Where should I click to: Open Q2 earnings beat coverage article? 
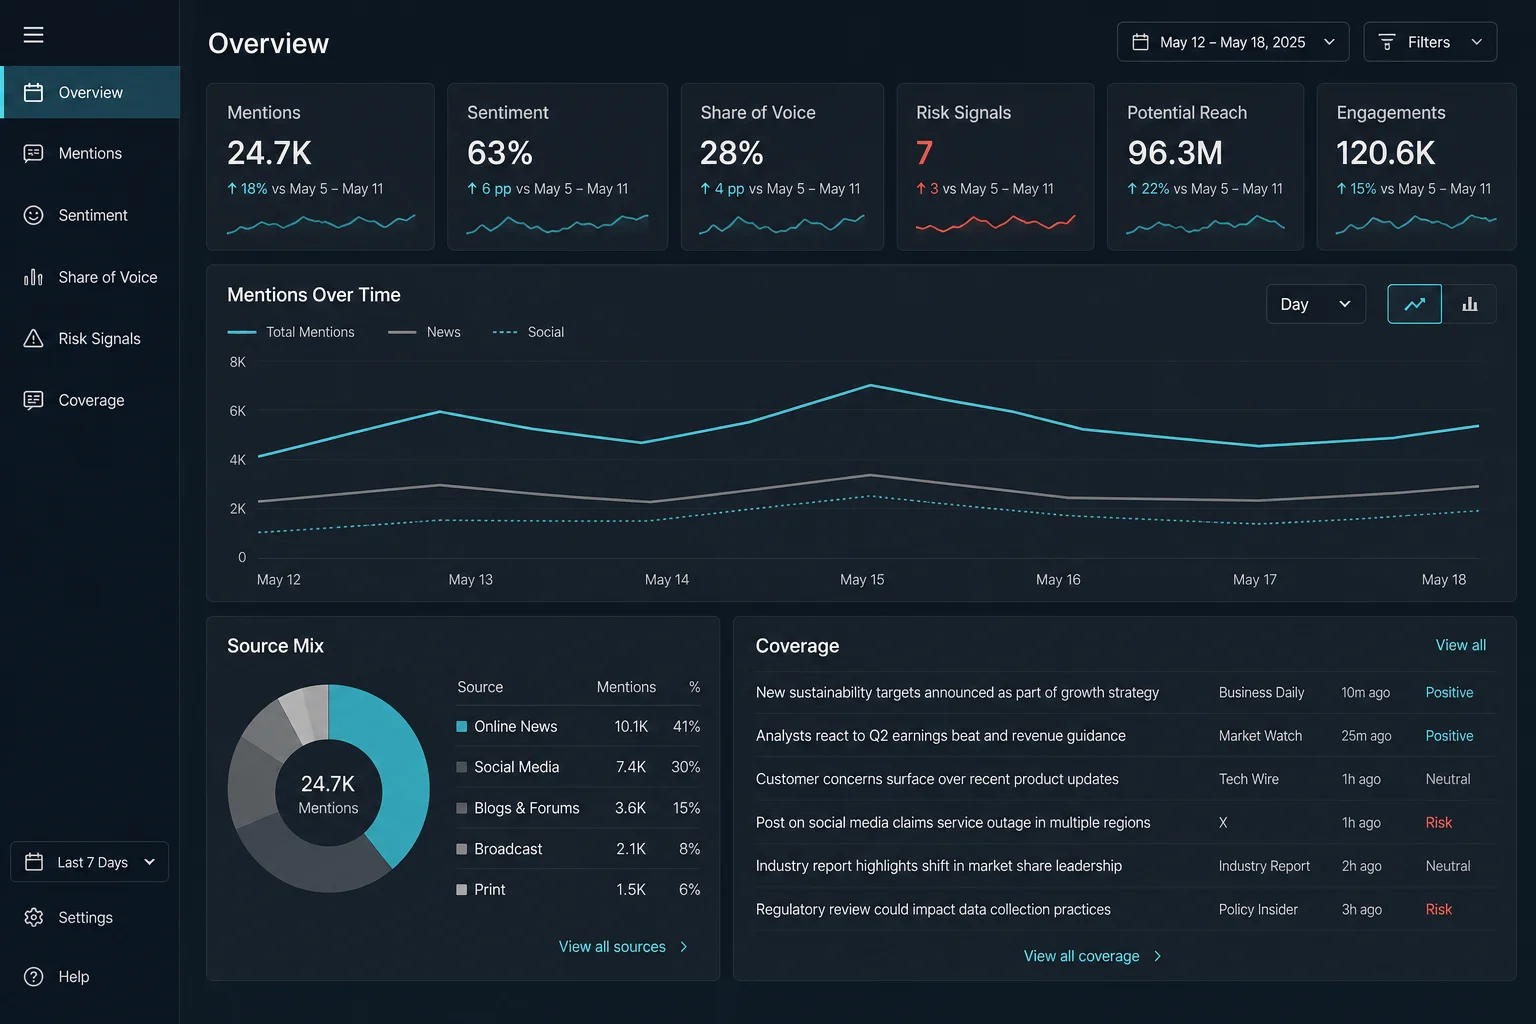pos(940,736)
